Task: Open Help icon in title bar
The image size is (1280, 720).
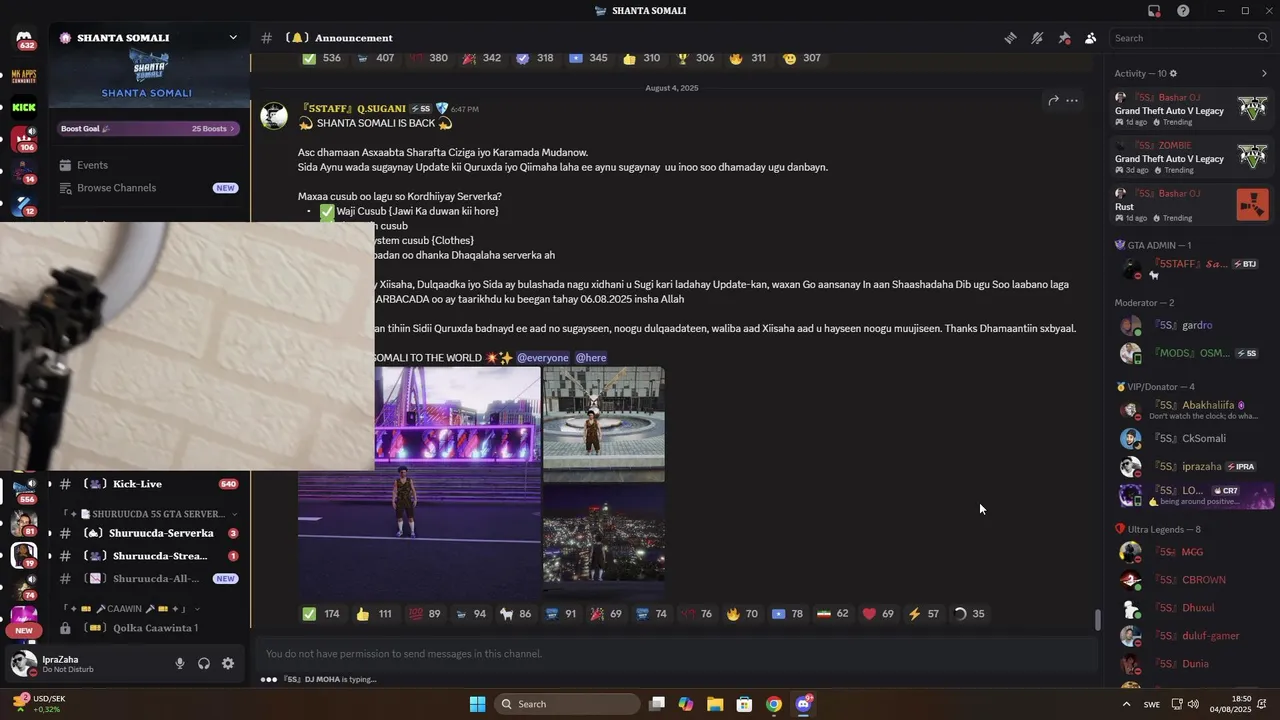Action: pyautogui.click(x=1183, y=11)
